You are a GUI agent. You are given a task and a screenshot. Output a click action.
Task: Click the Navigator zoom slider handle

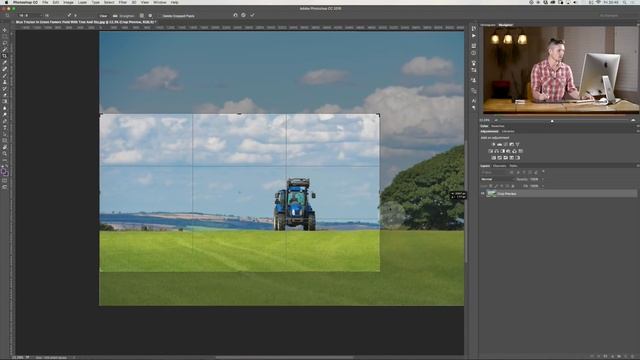tap(552, 121)
